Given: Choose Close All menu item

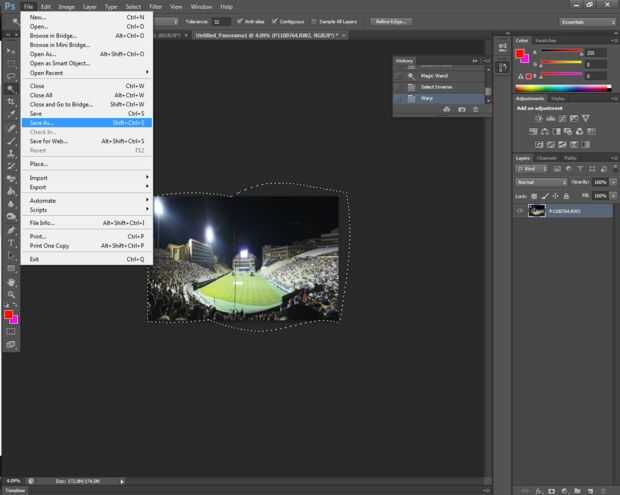Looking at the screenshot, I should point(87,95).
